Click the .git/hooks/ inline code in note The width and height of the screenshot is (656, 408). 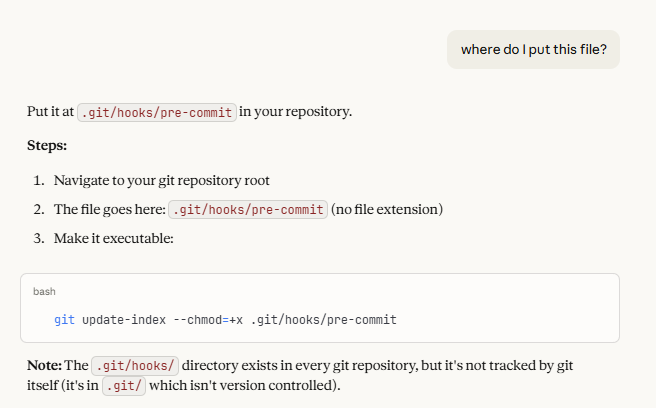[134, 365]
